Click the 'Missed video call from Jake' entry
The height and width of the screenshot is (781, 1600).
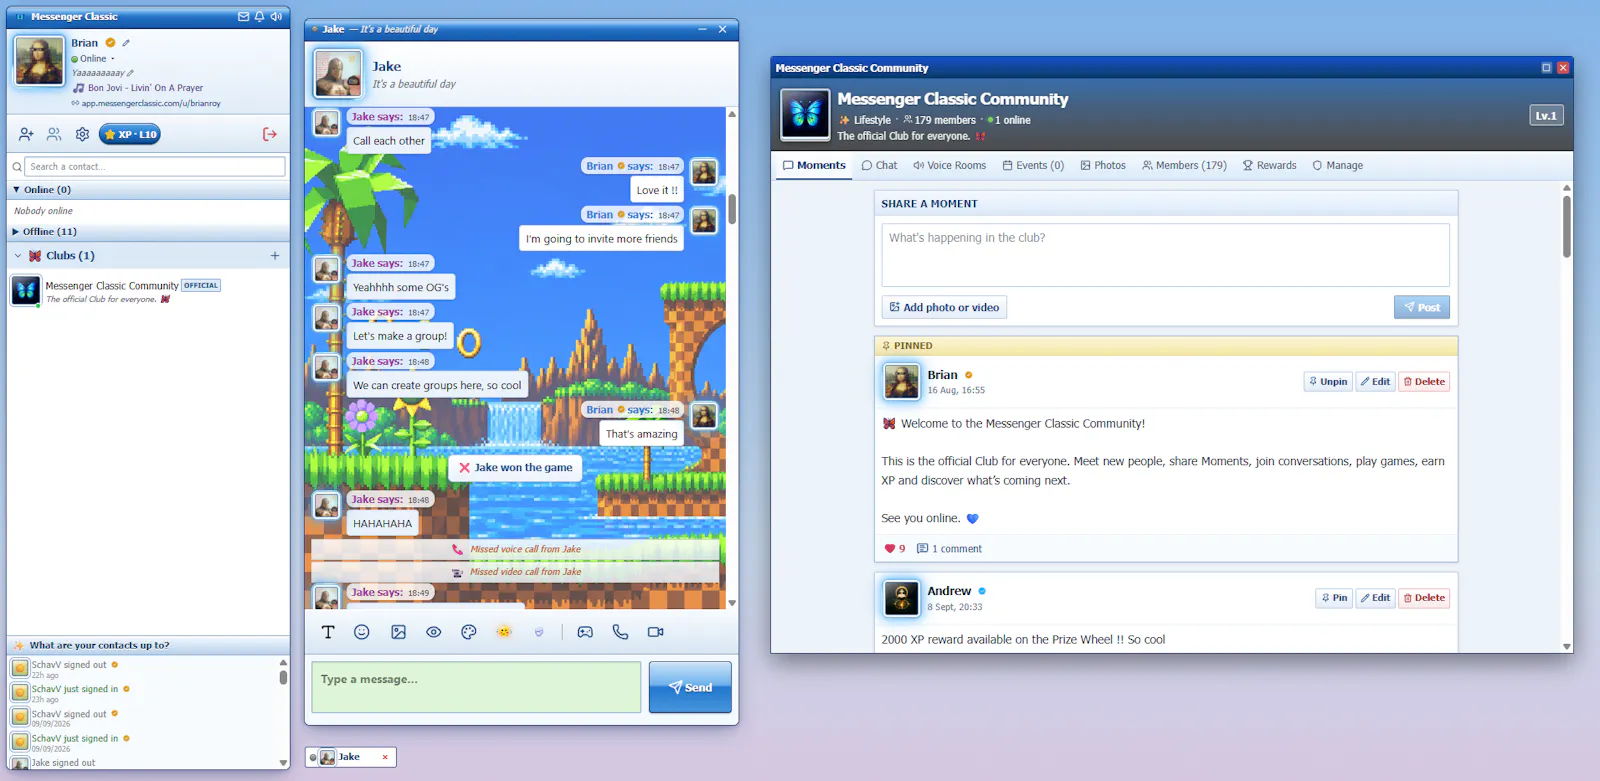pos(516,572)
